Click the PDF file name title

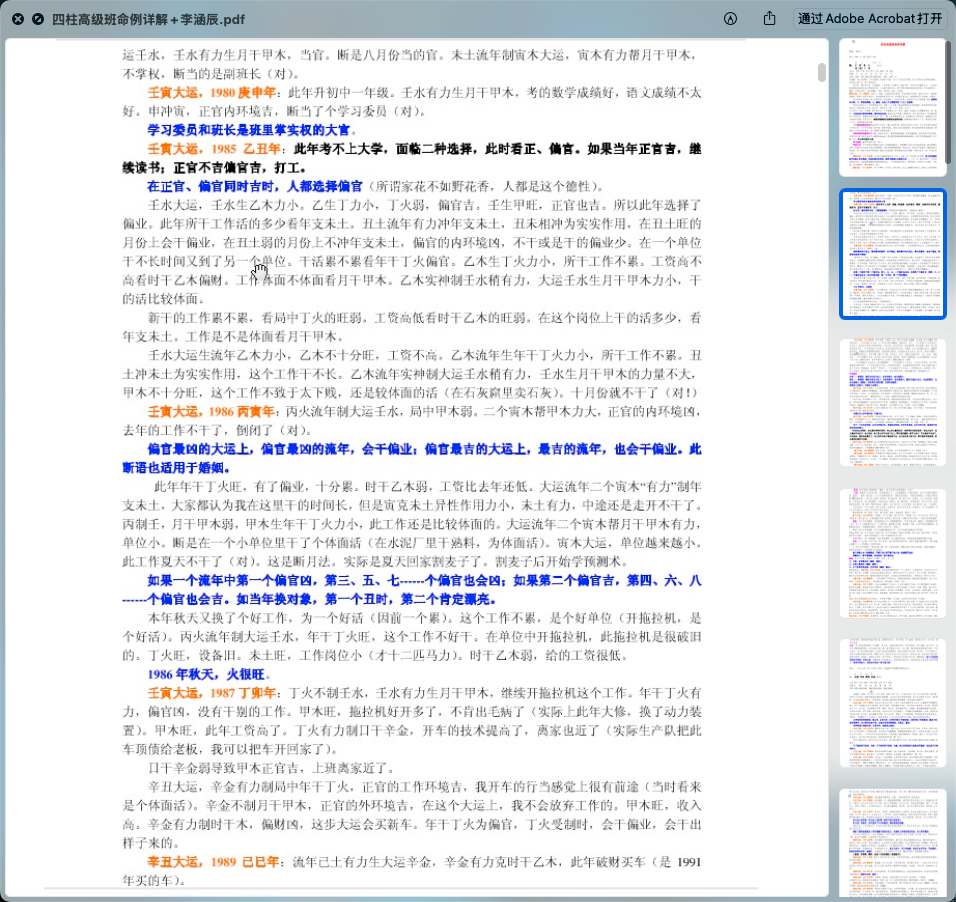(148, 19)
